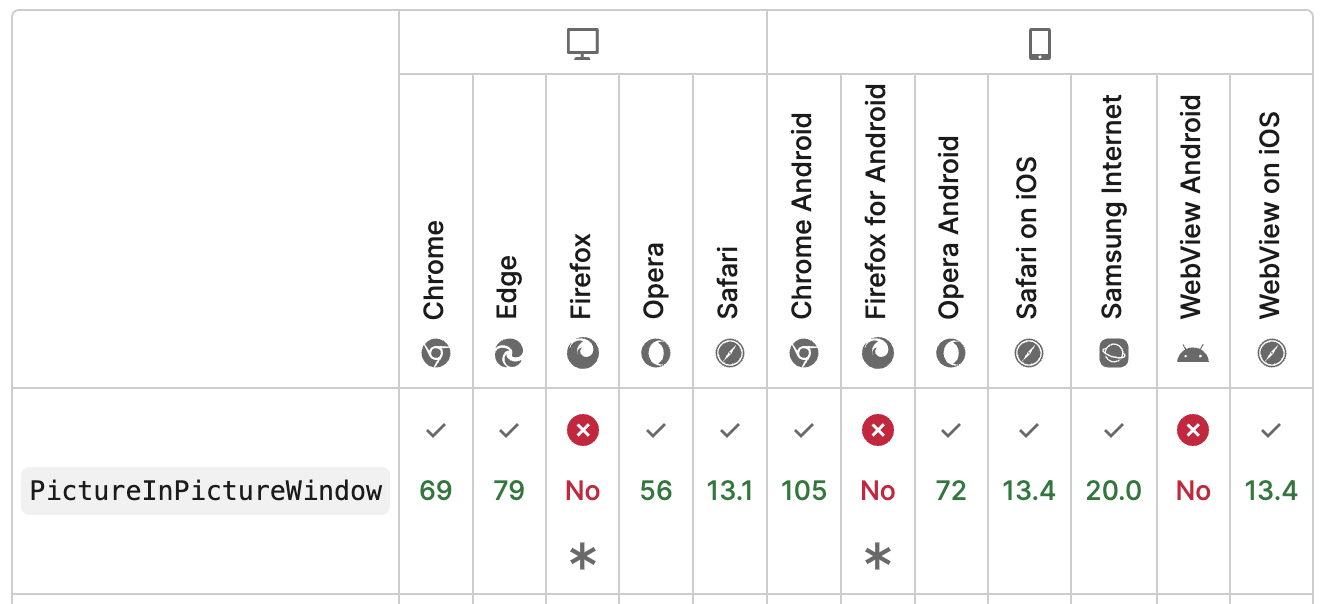Click the Firefox for Android logo

click(878, 353)
